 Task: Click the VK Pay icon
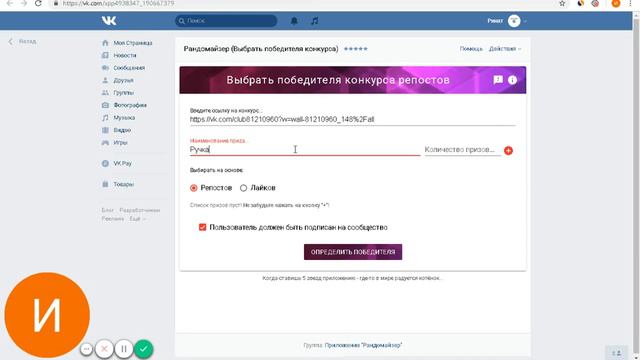[105, 163]
